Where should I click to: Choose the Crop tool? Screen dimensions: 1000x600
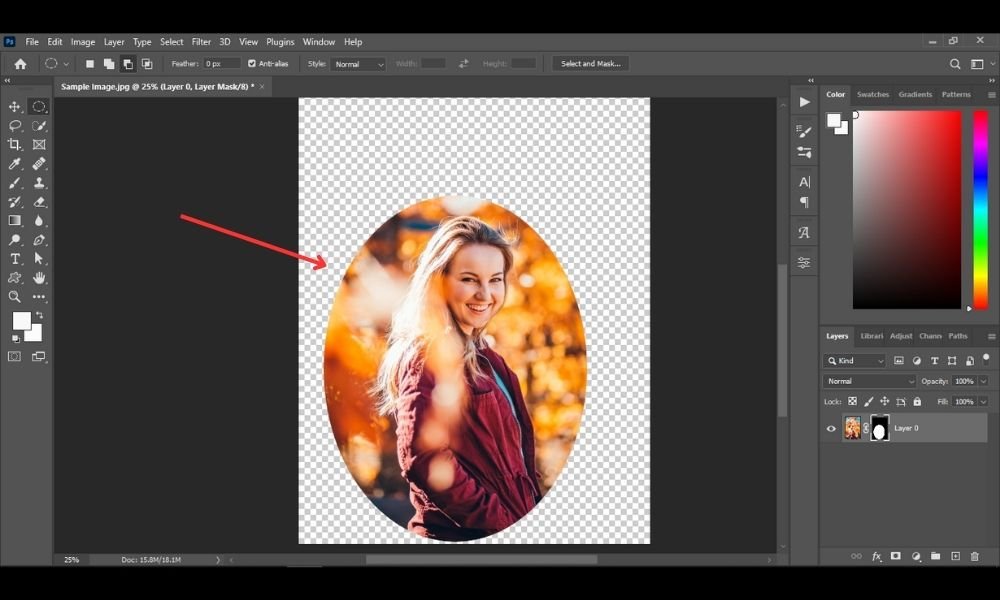coord(14,145)
